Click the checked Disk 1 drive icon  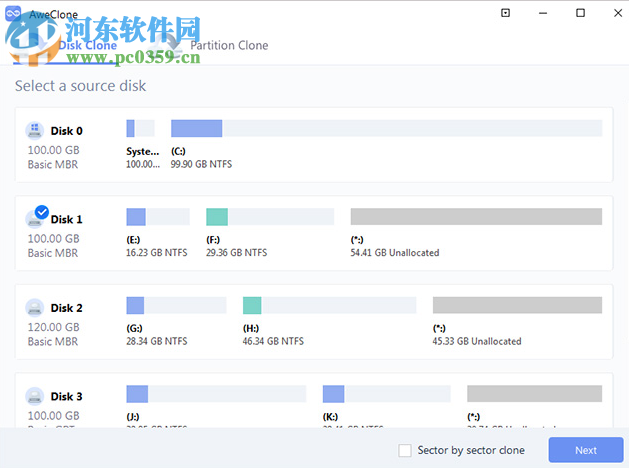click(x=35, y=219)
